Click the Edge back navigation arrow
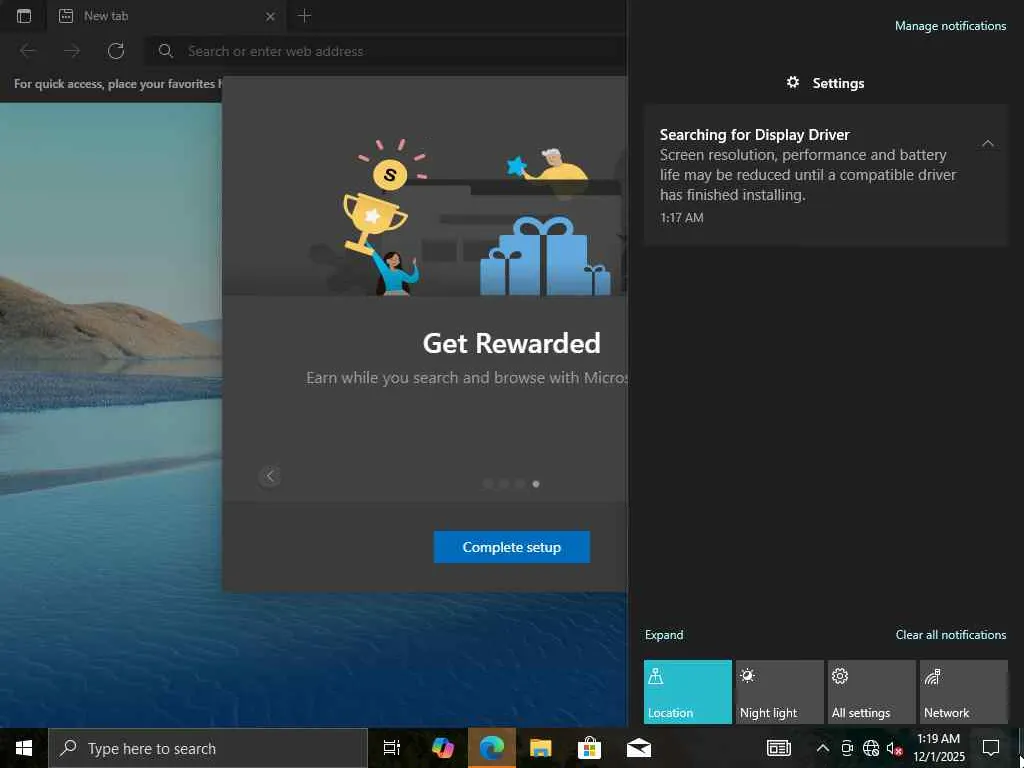 point(28,51)
